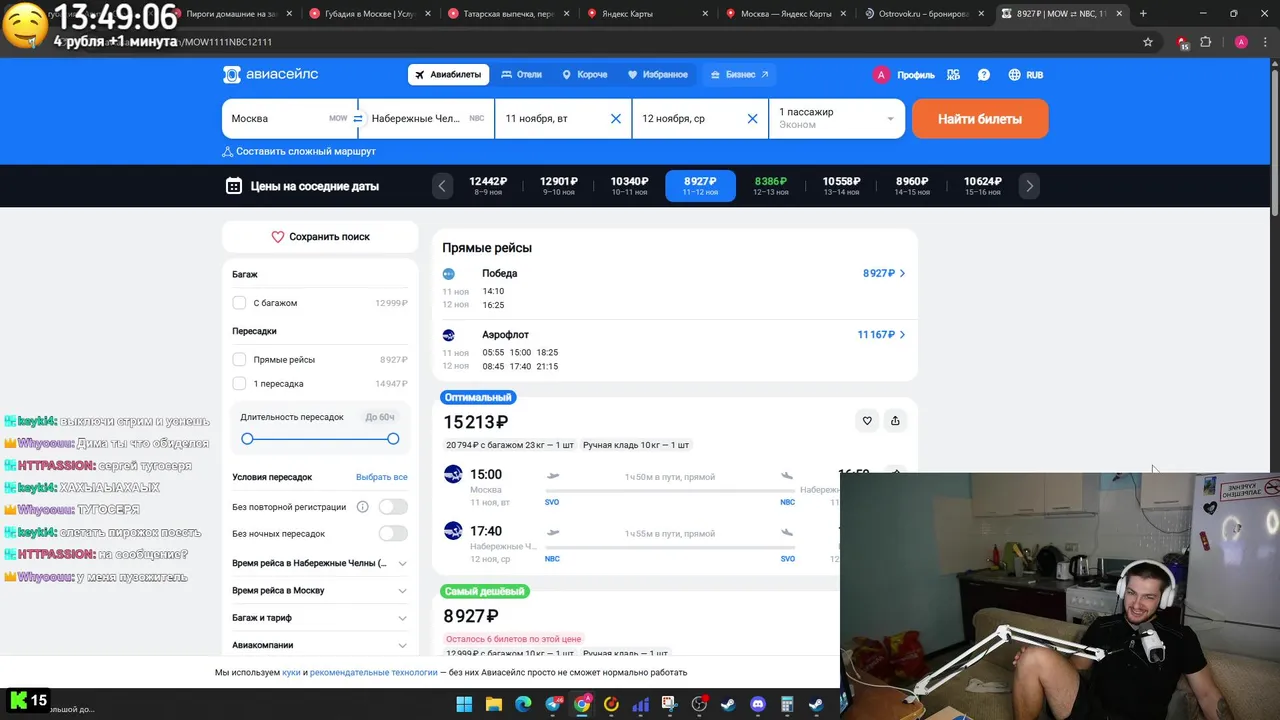The width and height of the screenshot is (1280, 720).
Task: Clear the 12 ноября return date
Action: click(x=752, y=118)
